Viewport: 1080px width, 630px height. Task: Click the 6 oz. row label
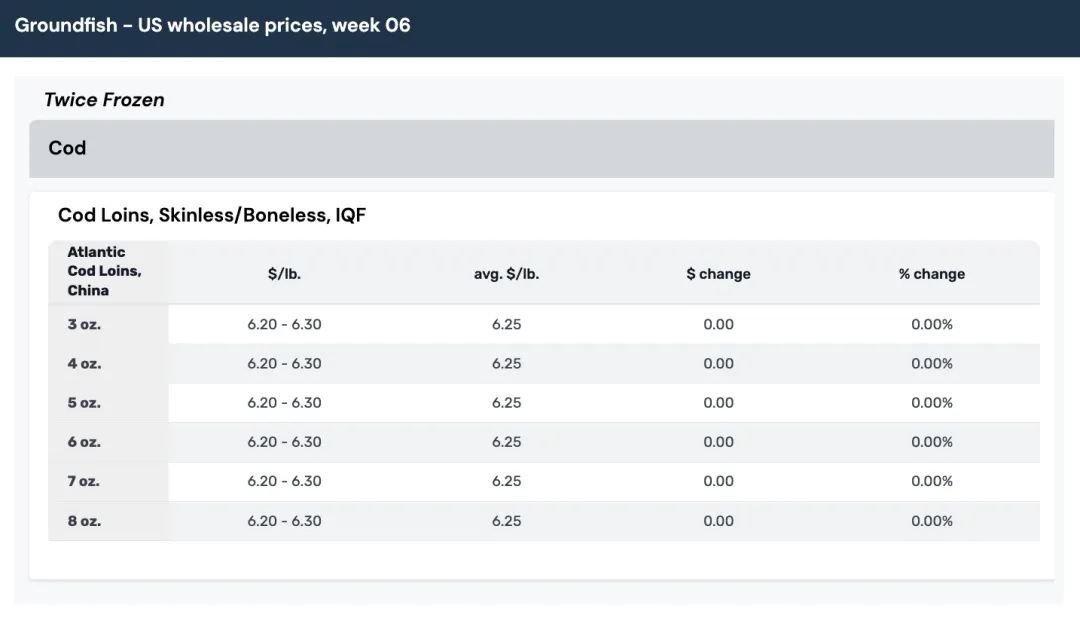tap(84, 442)
